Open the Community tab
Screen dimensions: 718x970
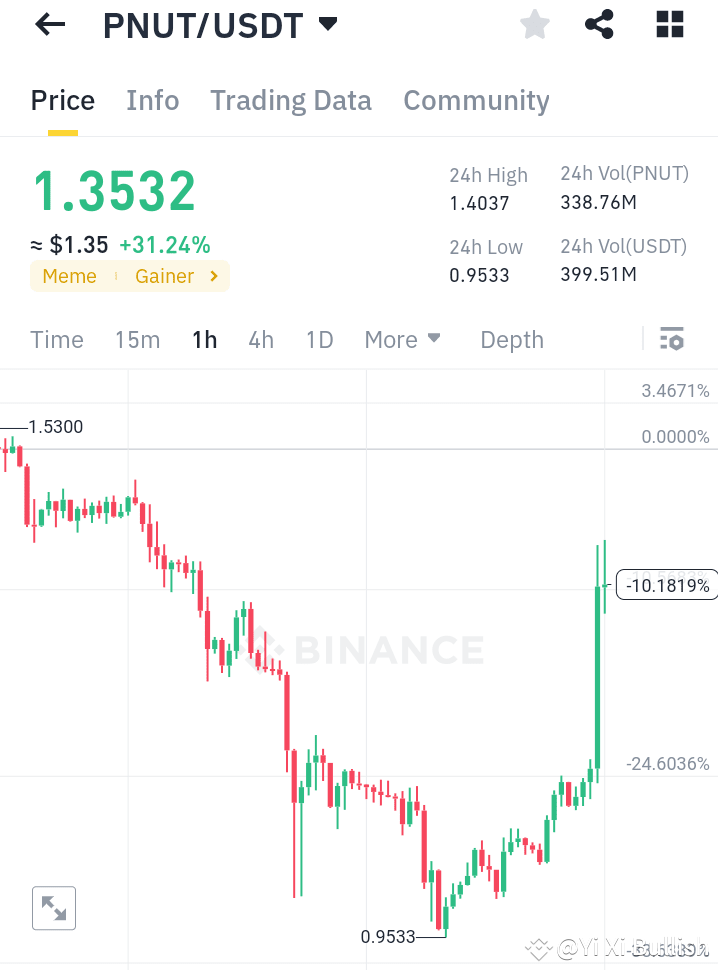coord(476,100)
